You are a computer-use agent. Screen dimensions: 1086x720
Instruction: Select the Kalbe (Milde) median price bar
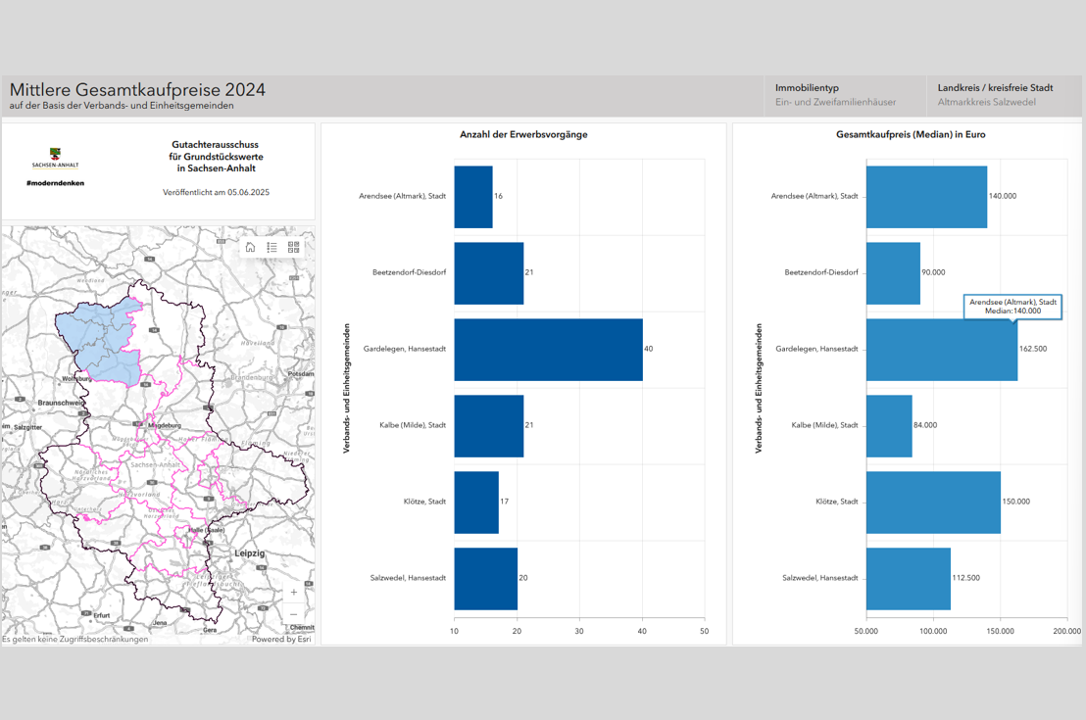click(888, 425)
